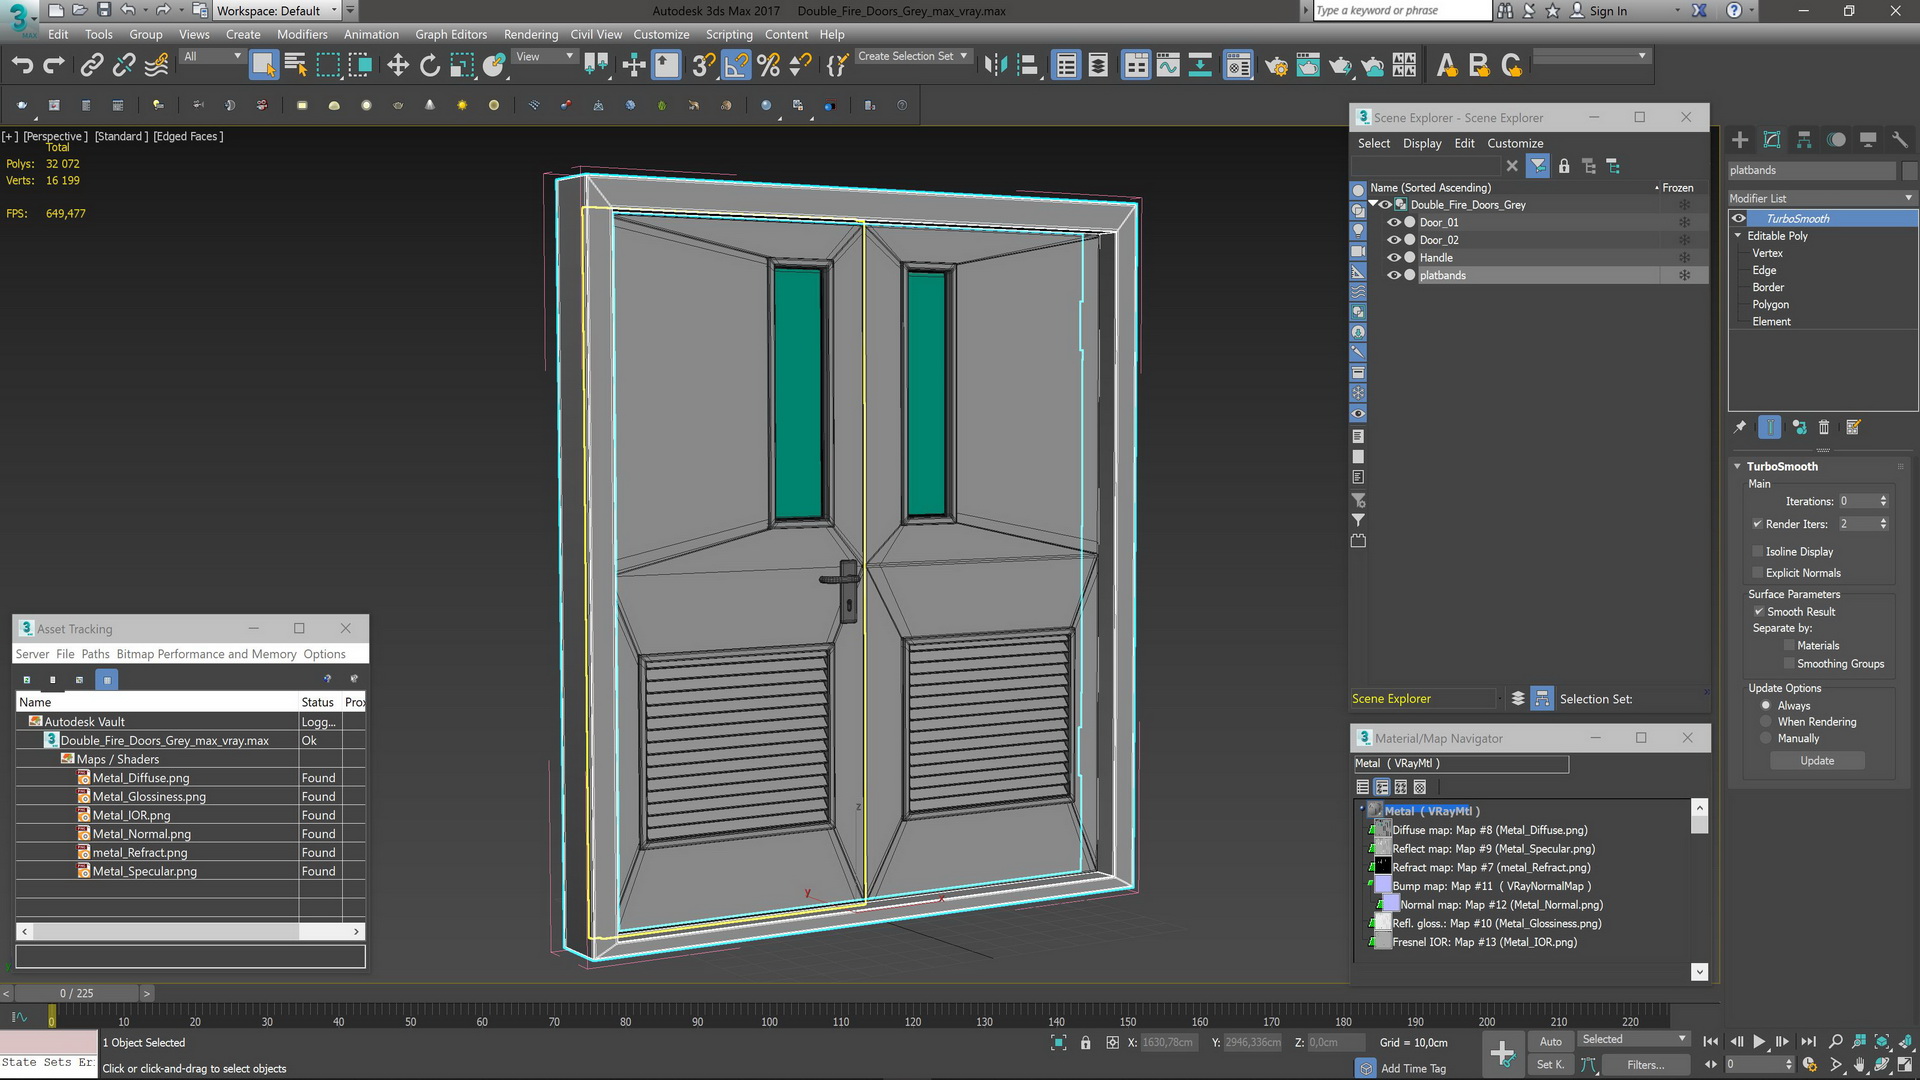
Task: Click the Save File icon
Action: 104,10
